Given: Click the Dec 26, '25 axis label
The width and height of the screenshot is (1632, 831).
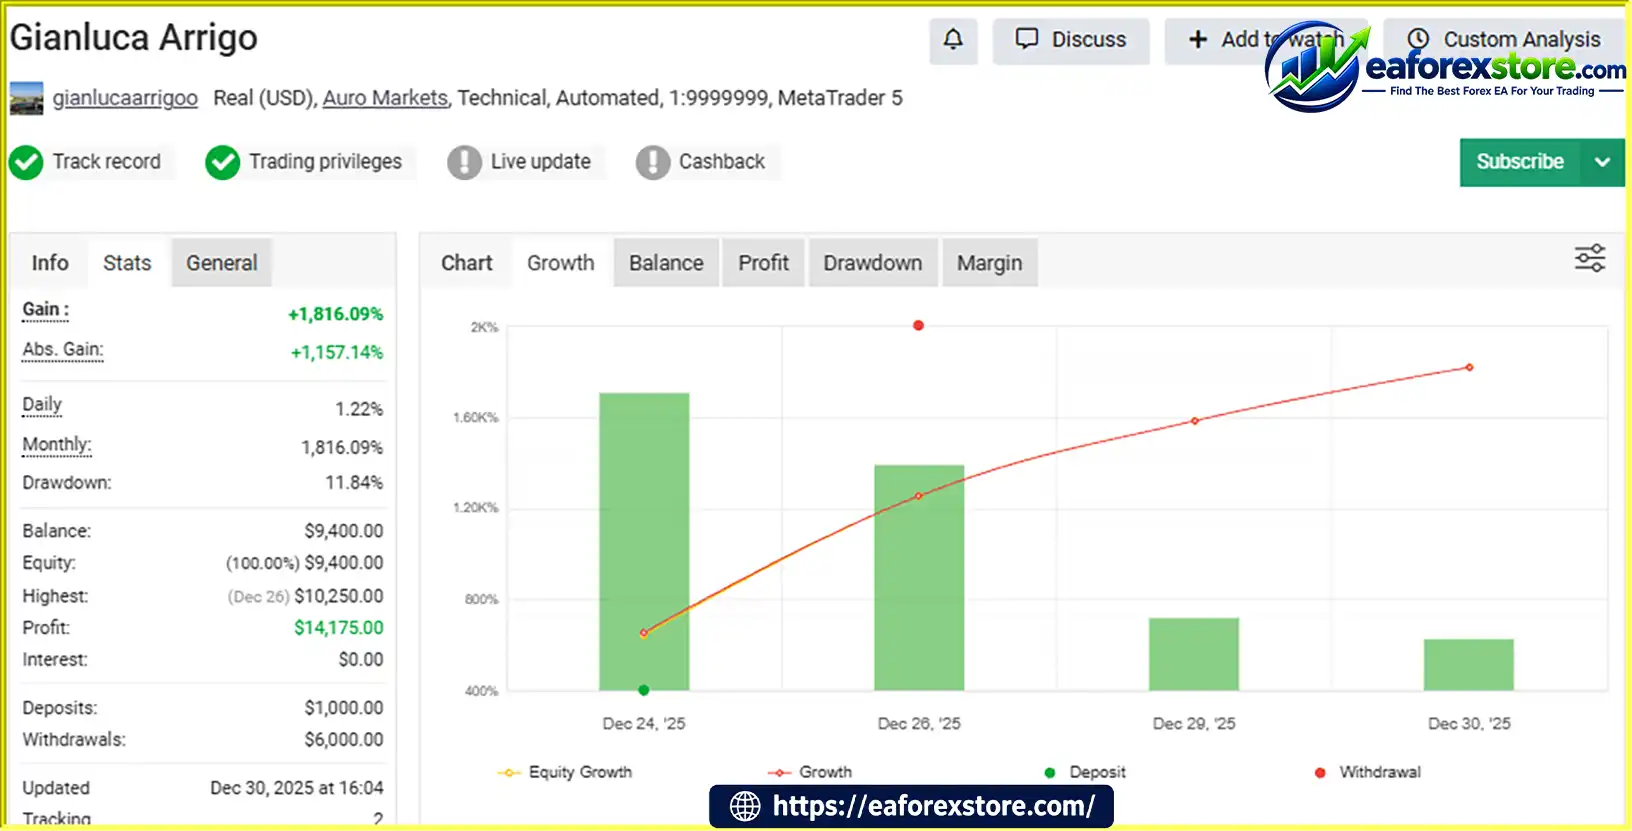Looking at the screenshot, I should 919,723.
